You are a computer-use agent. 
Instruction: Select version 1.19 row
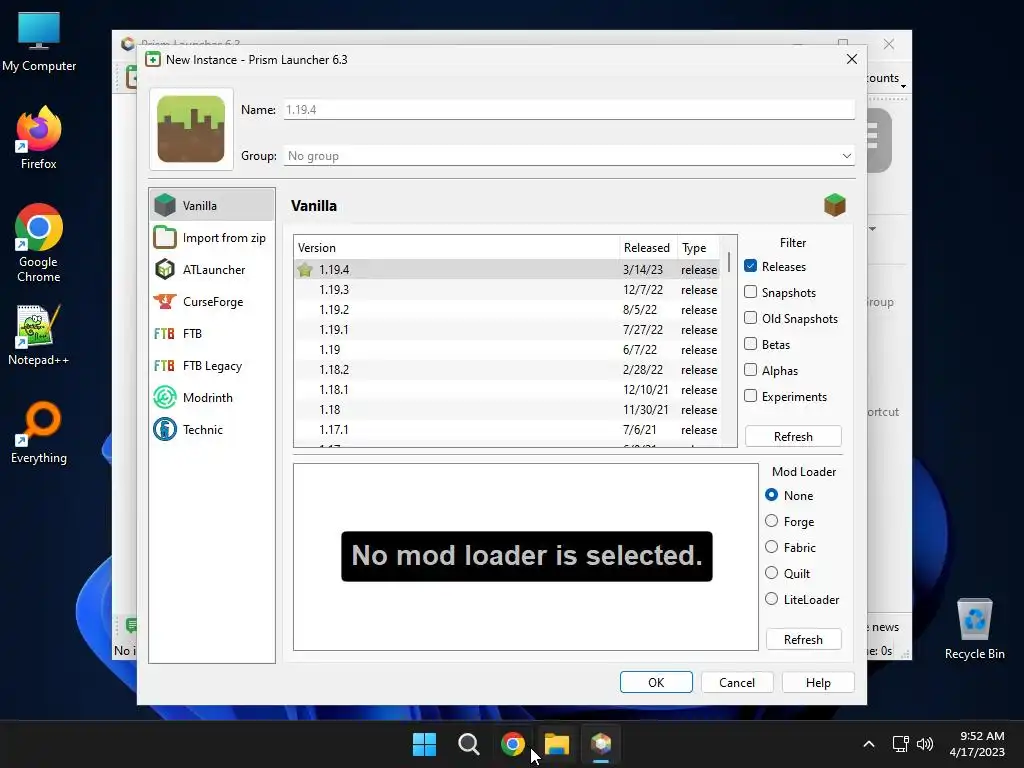coord(507,349)
